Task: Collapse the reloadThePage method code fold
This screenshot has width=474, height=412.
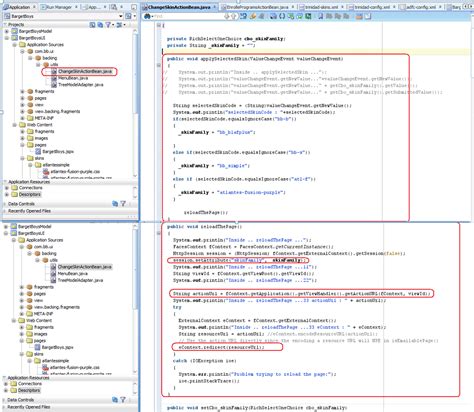Action: coord(159,233)
